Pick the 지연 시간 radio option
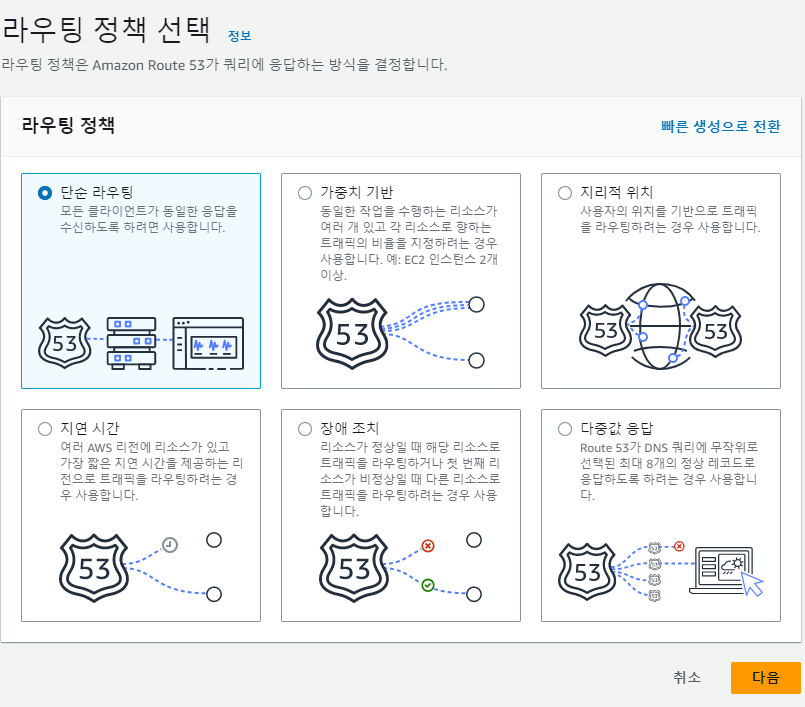The width and height of the screenshot is (805, 707). coord(45,429)
